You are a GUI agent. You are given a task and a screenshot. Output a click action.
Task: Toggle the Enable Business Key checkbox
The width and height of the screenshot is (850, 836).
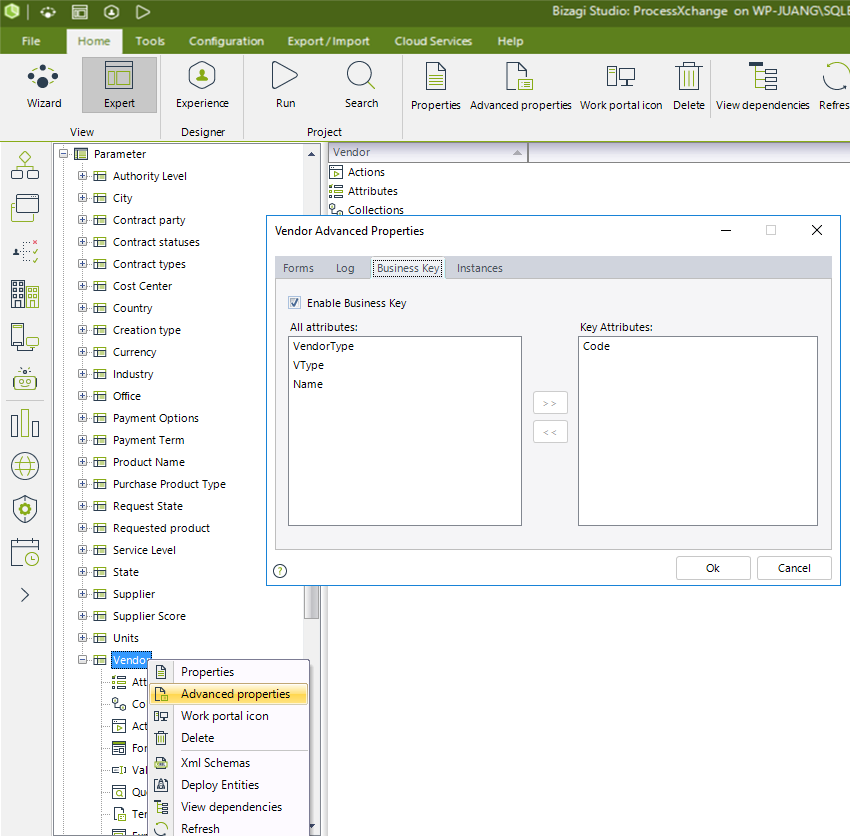pyautogui.click(x=294, y=303)
